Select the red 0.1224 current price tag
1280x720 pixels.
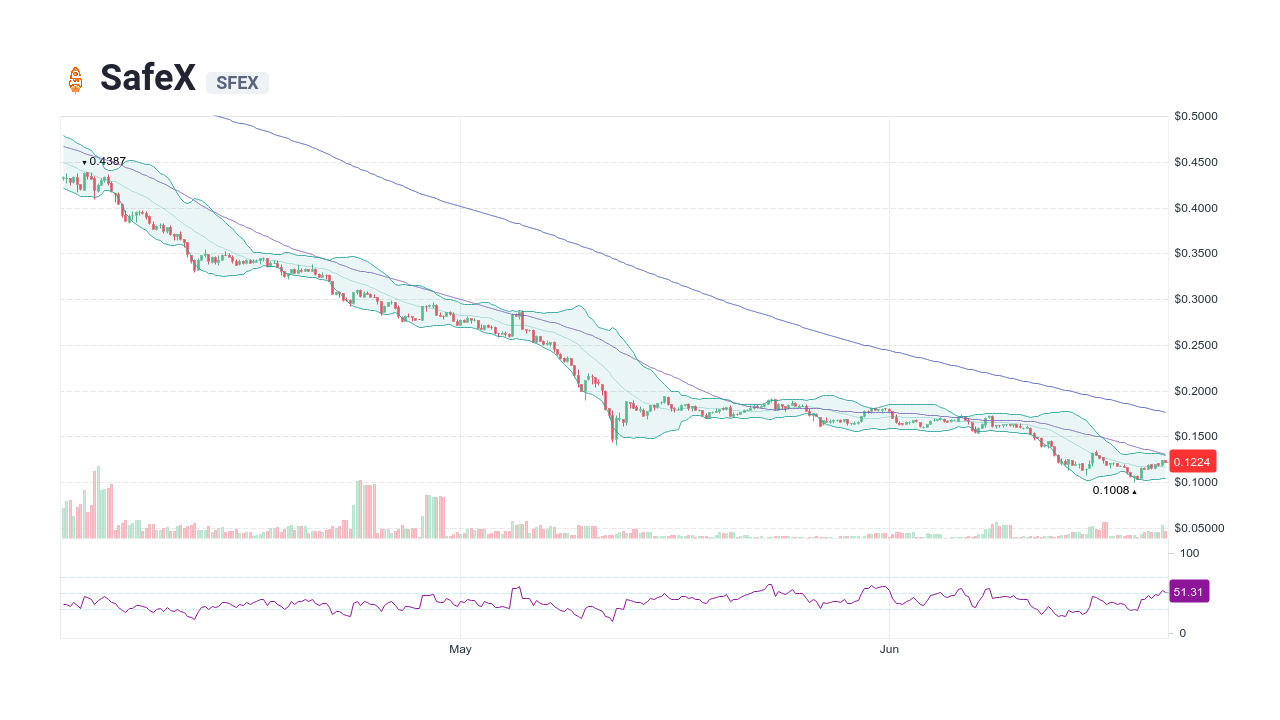[1191, 461]
